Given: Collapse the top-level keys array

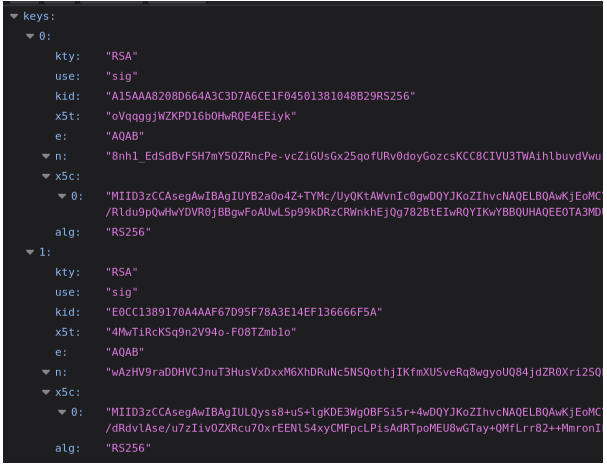Looking at the screenshot, I should click(x=14, y=16).
